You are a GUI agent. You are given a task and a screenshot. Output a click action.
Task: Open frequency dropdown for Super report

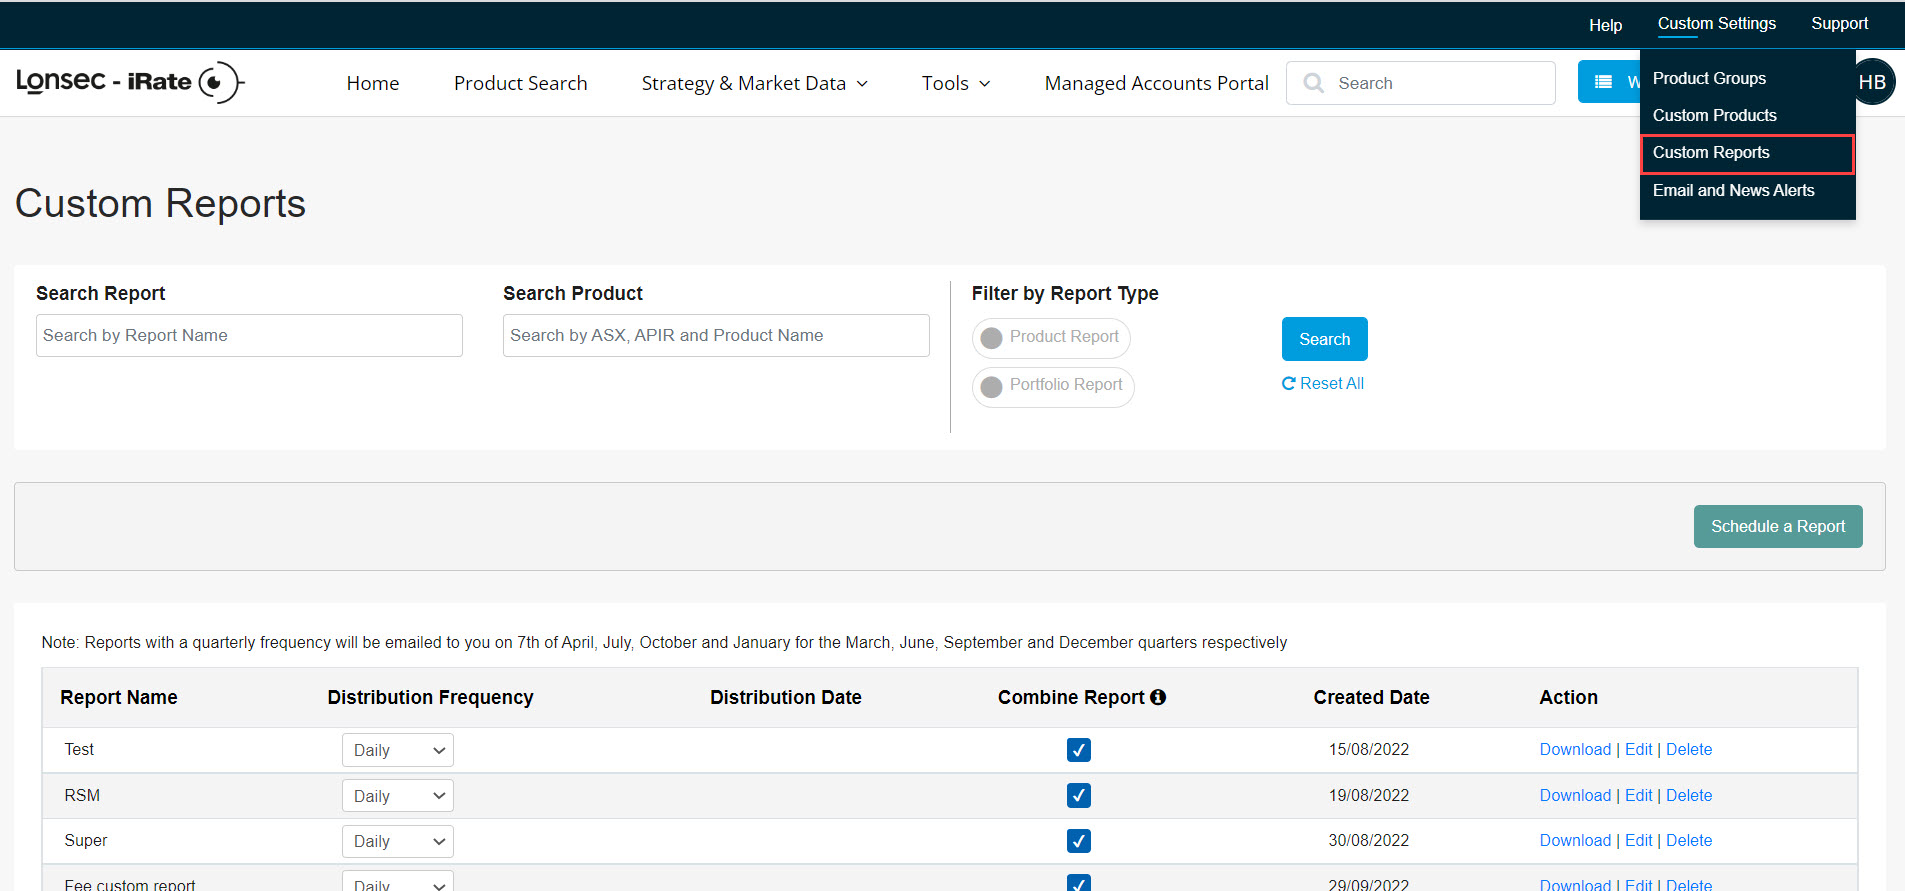pyautogui.click(x=398, y=841)
